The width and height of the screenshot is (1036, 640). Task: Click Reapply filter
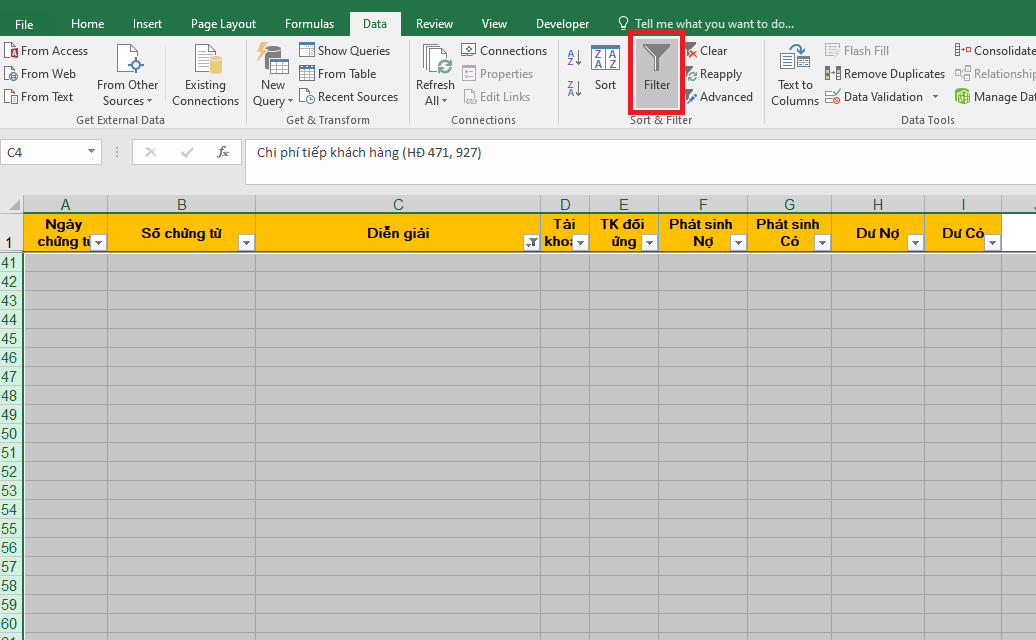click(713, 74)
